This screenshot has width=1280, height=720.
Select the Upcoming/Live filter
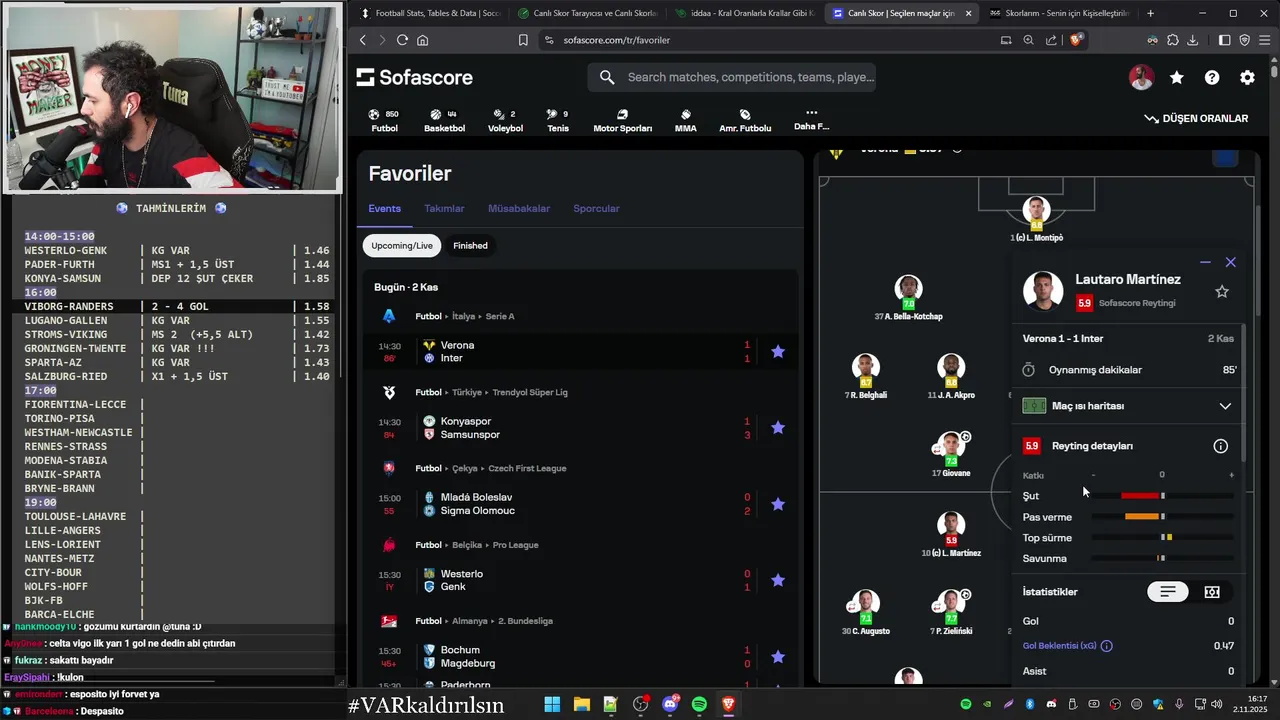click(402, 245)
